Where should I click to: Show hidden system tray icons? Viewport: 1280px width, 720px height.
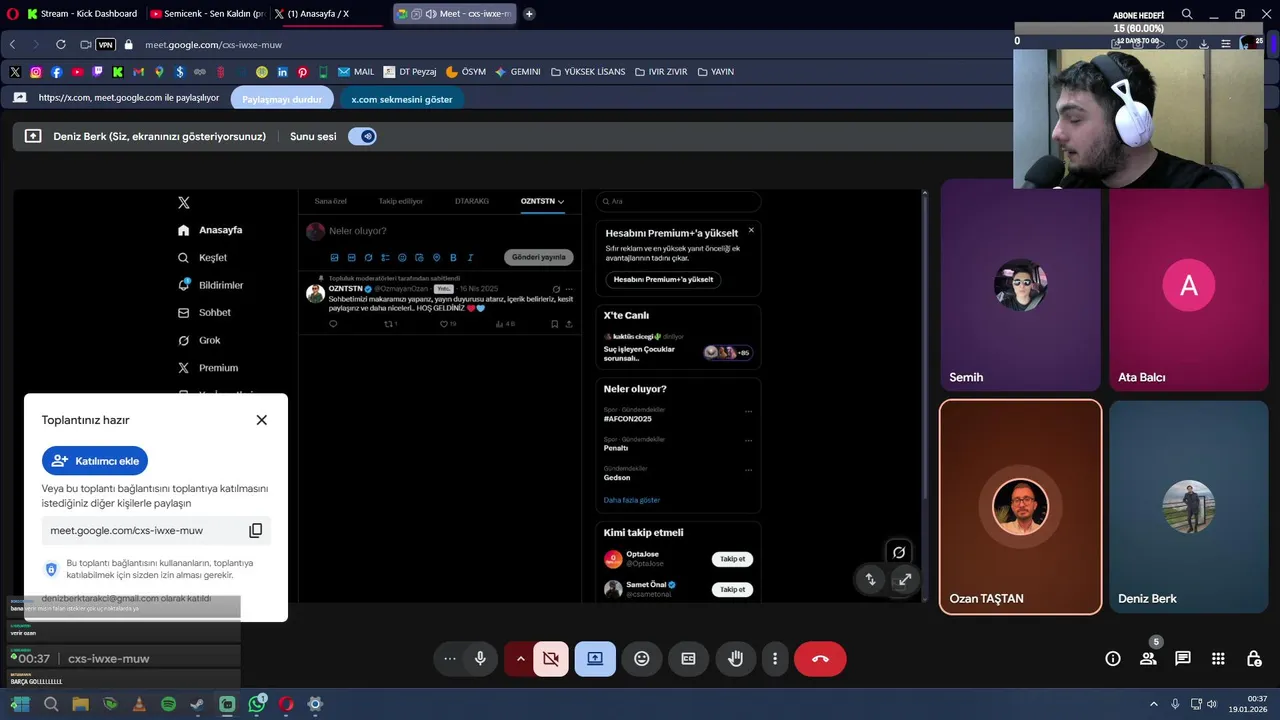point(1154,704)
